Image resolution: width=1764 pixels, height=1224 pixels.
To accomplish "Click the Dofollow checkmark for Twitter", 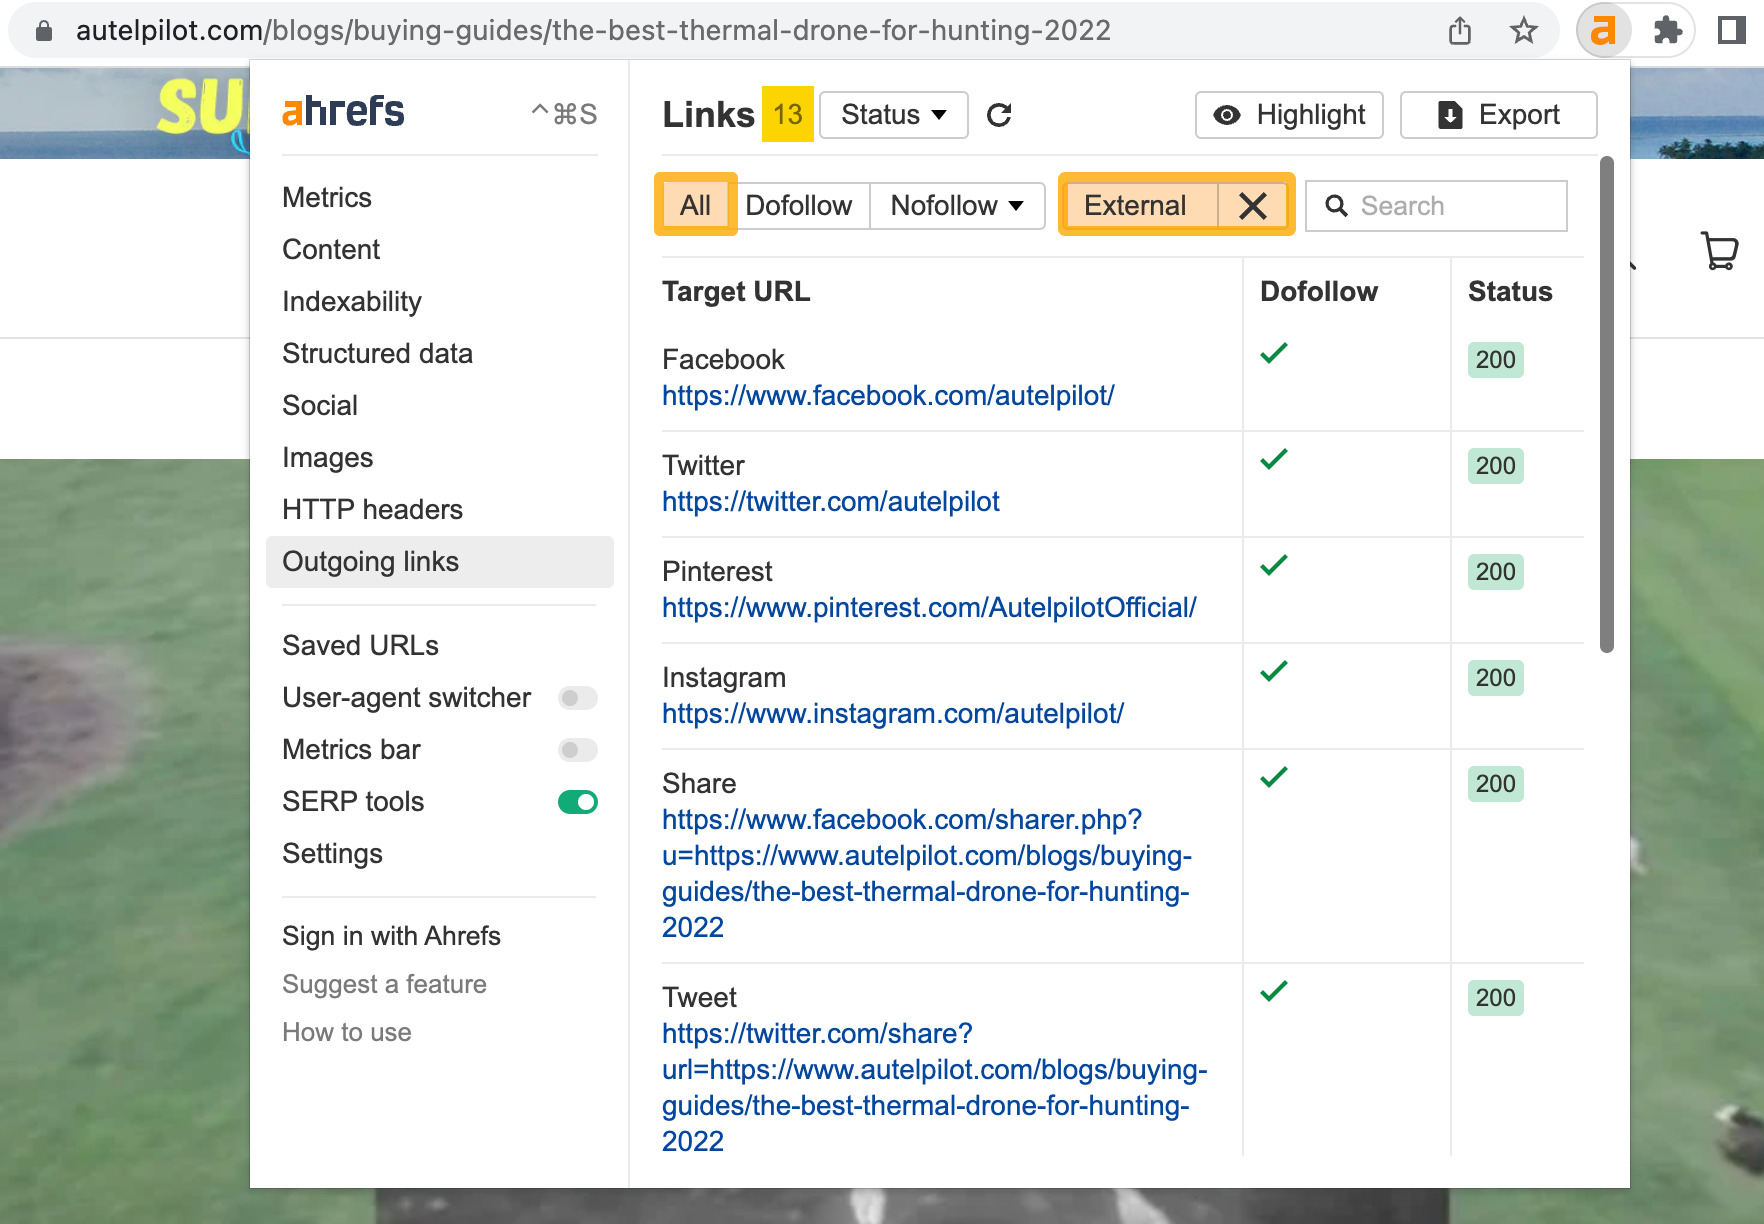I will point(1274,459).
